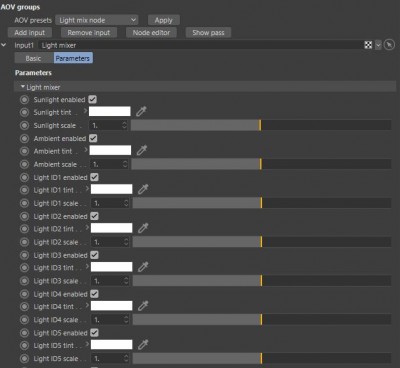This screenshot has height=368, width=400.
Task: Click the Light ID5 tint eyedropper
Action: (x=143, y=345)
